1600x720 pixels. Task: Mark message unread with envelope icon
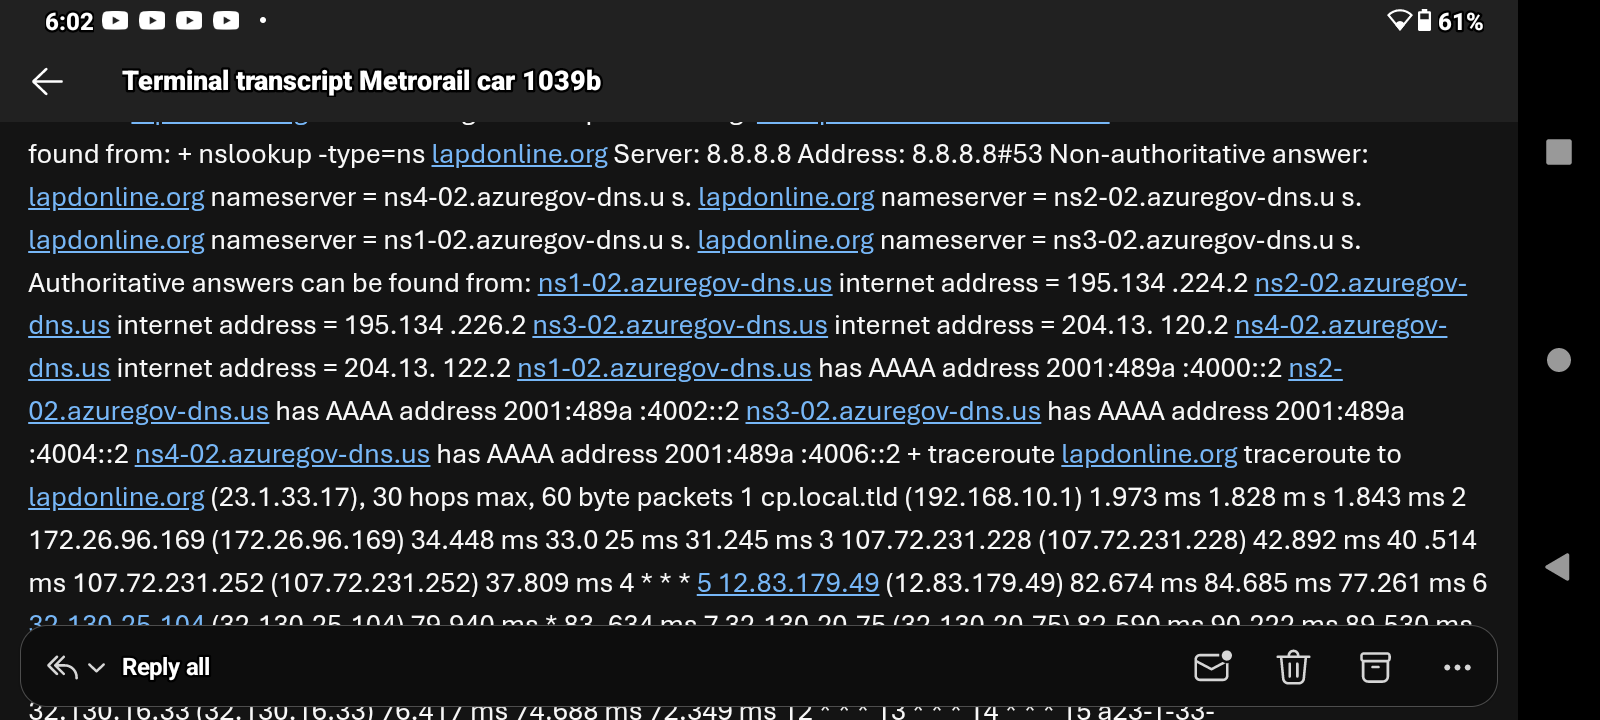(1212, 667)
